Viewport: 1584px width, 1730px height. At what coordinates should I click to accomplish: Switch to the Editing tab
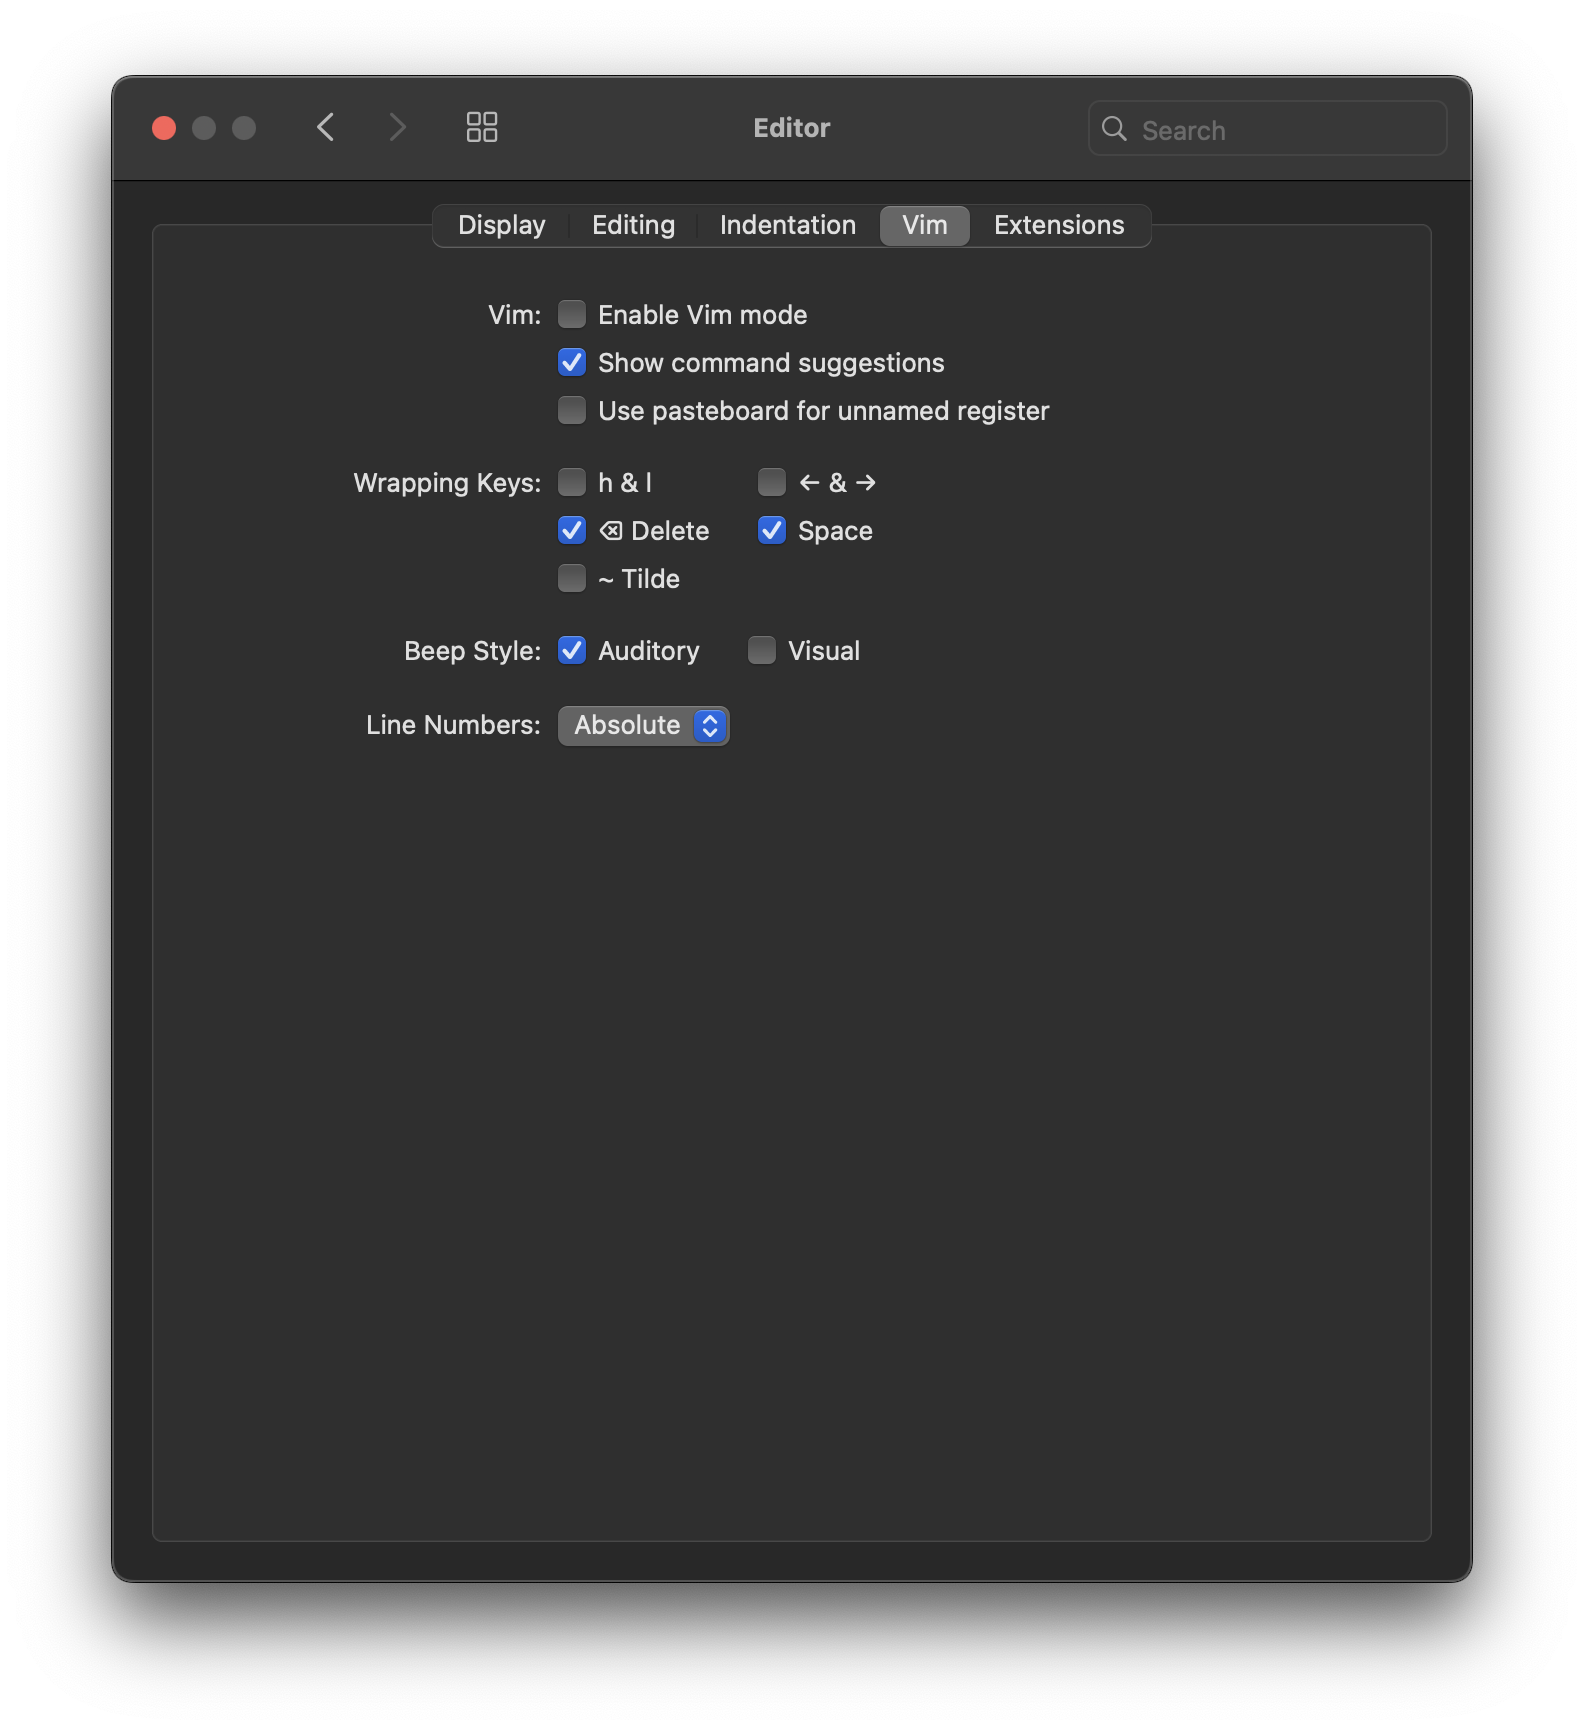point(633,225)
